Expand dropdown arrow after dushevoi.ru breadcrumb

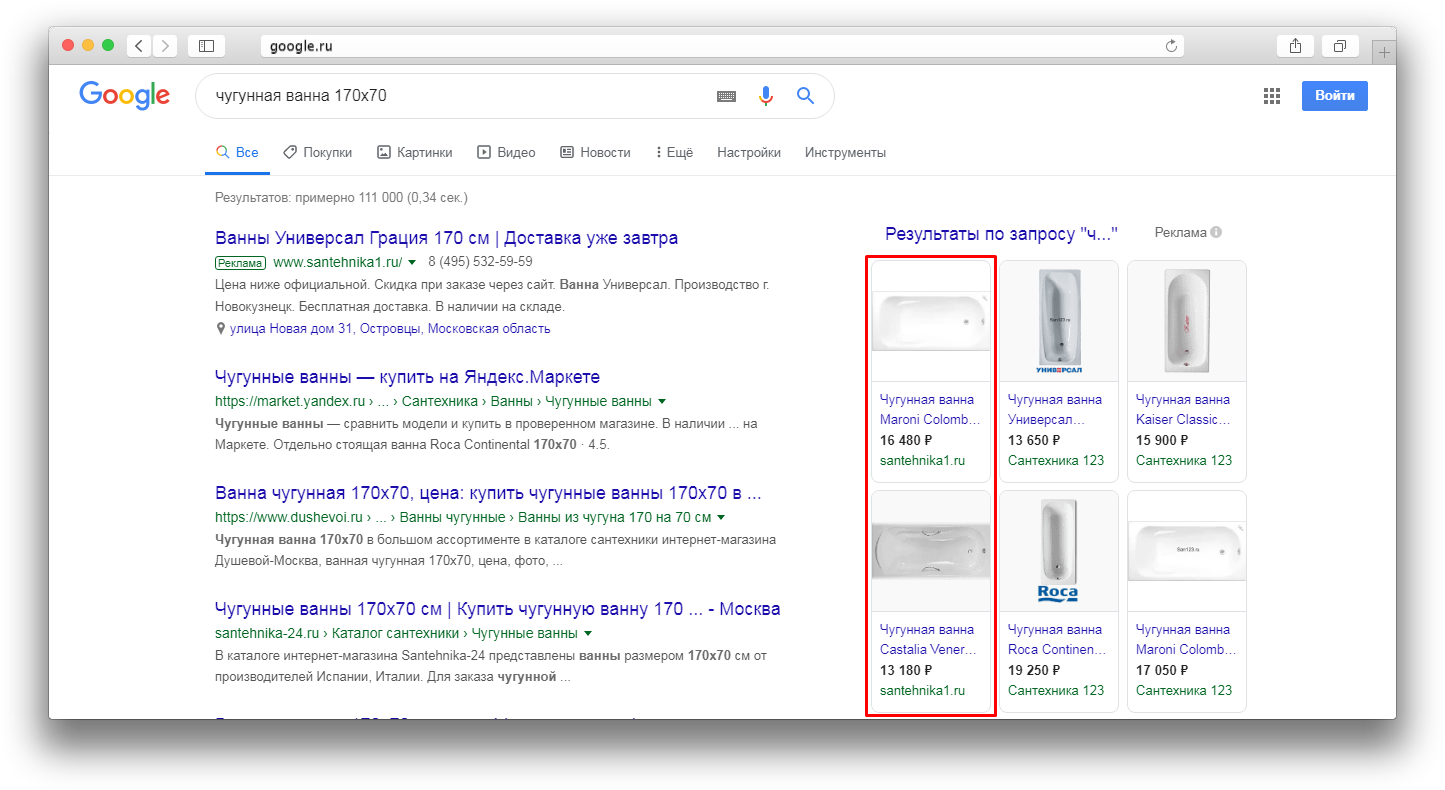[721, 517]
